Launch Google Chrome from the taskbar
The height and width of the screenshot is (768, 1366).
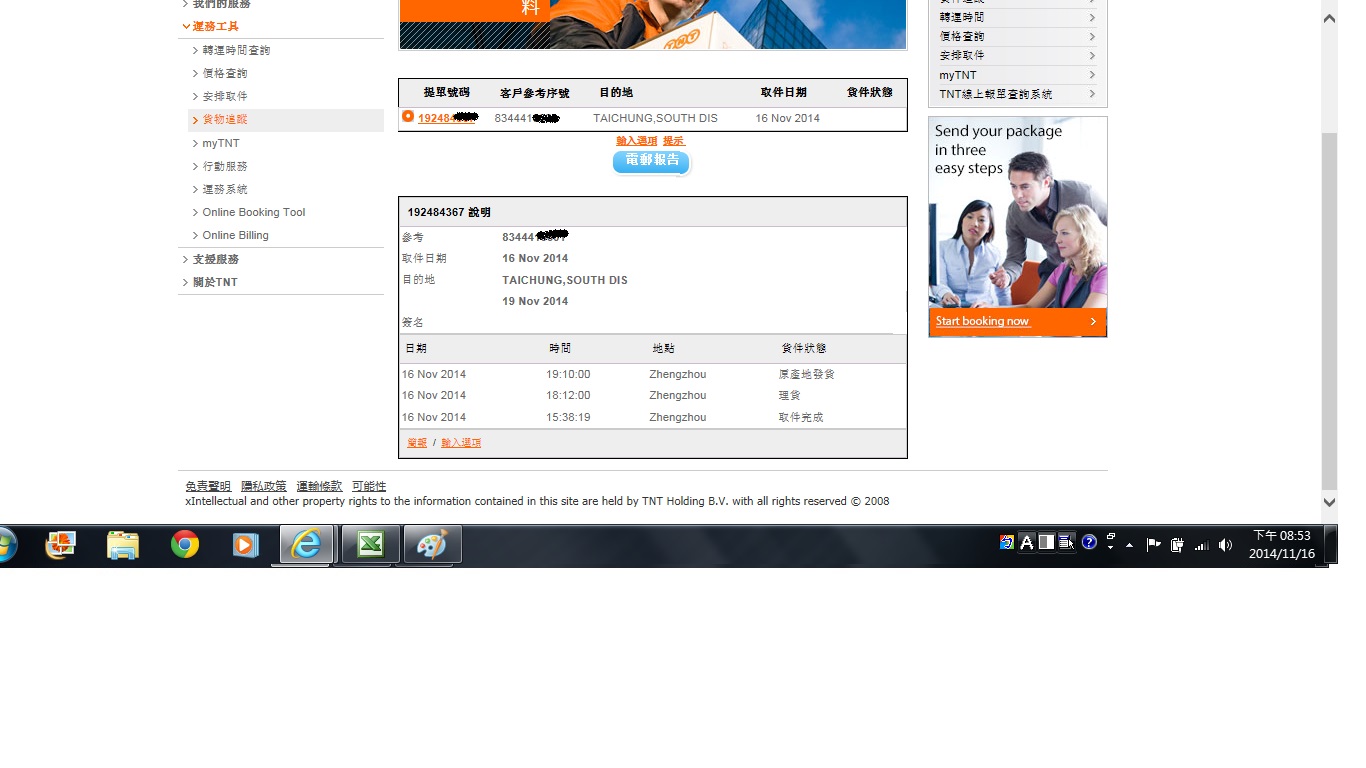point(185,545)
